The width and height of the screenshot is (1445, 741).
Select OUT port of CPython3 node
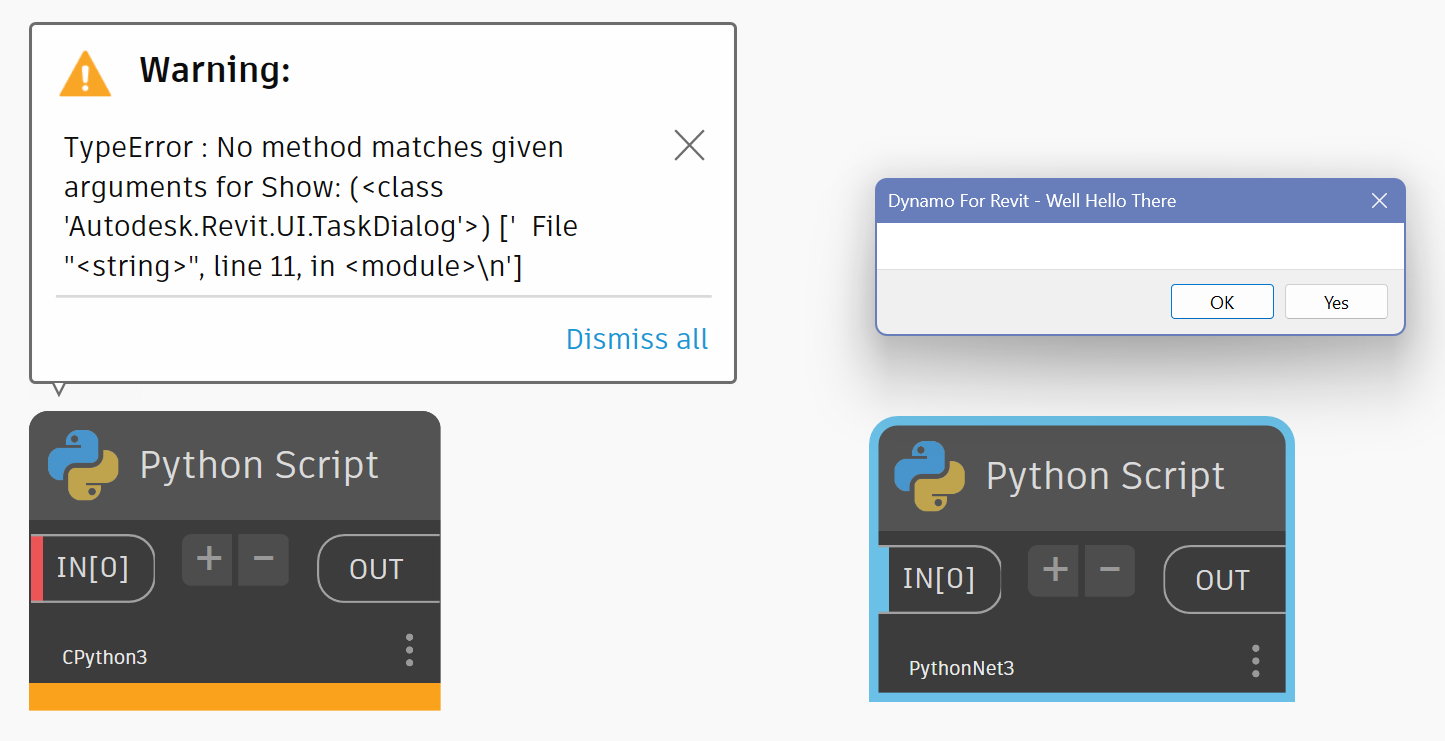(376, 569)
